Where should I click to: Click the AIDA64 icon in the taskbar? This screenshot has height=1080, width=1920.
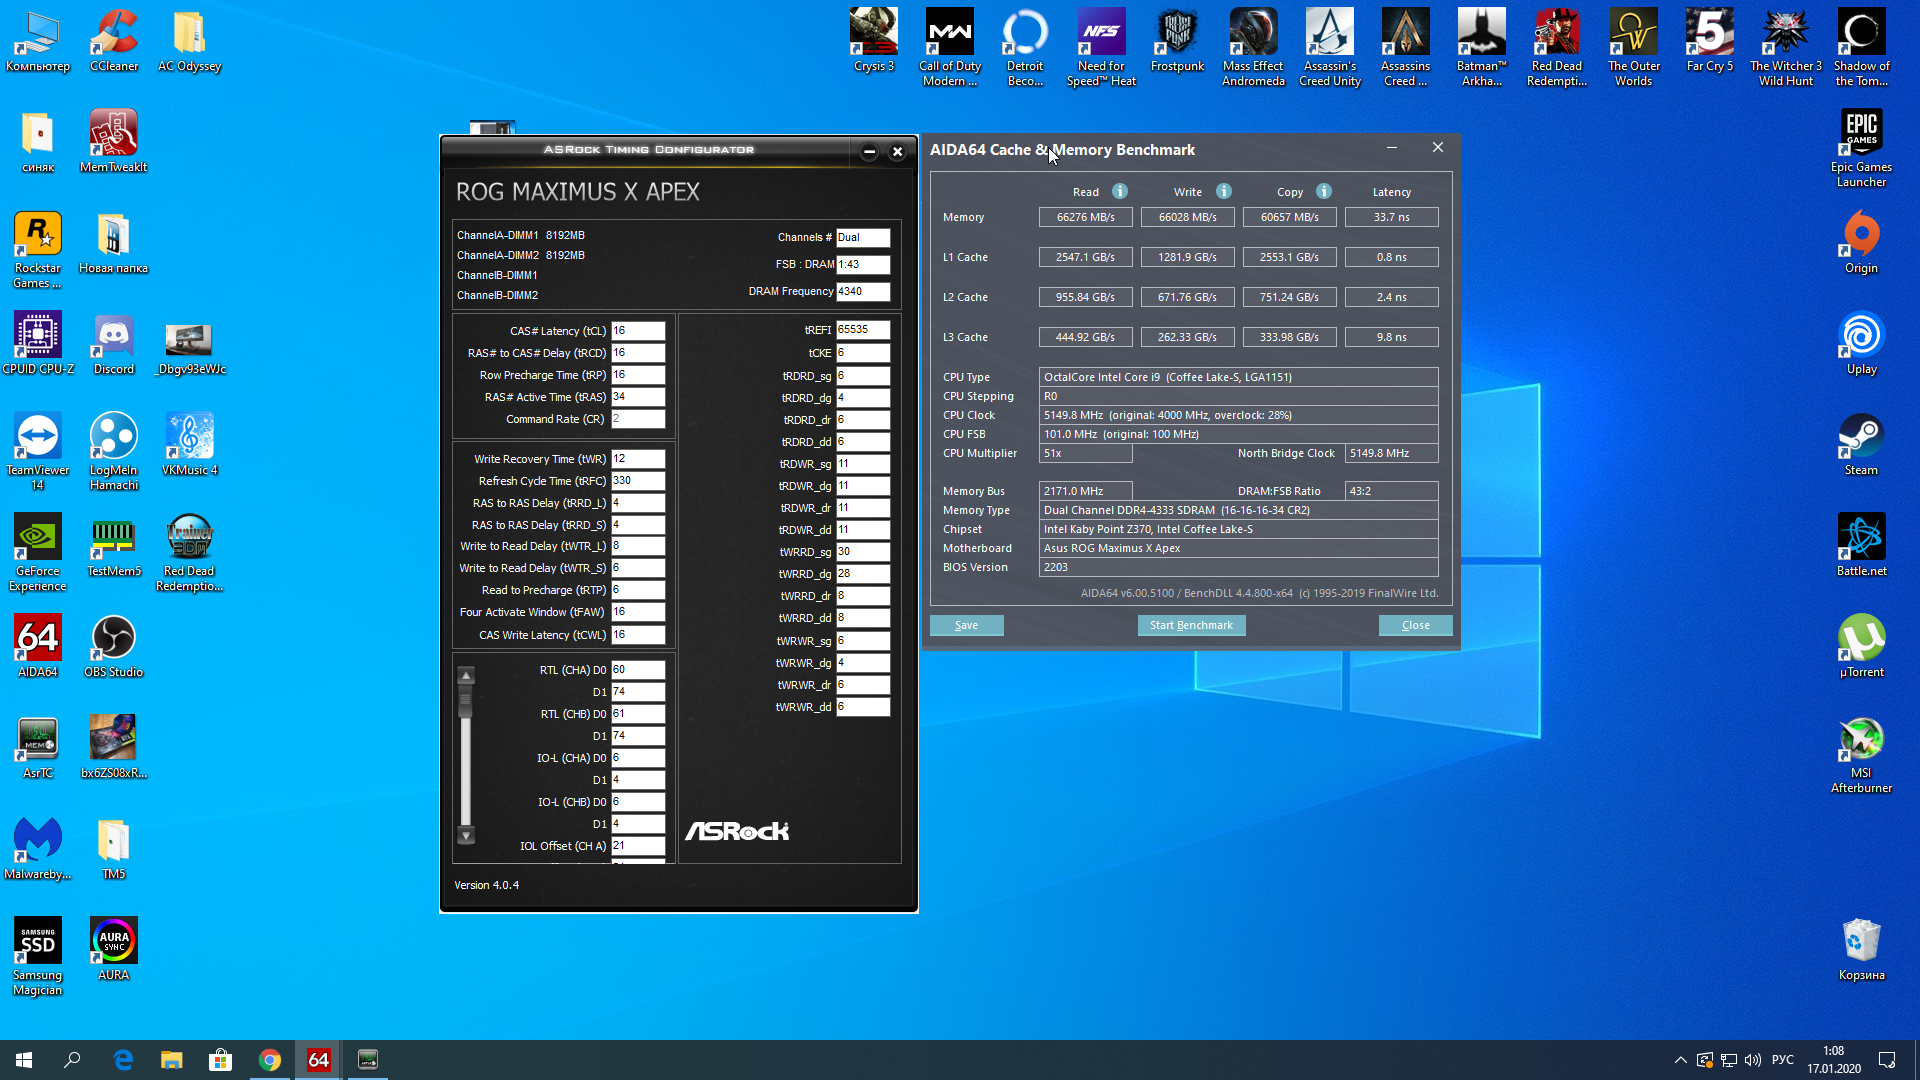[x=319, y=1060]
